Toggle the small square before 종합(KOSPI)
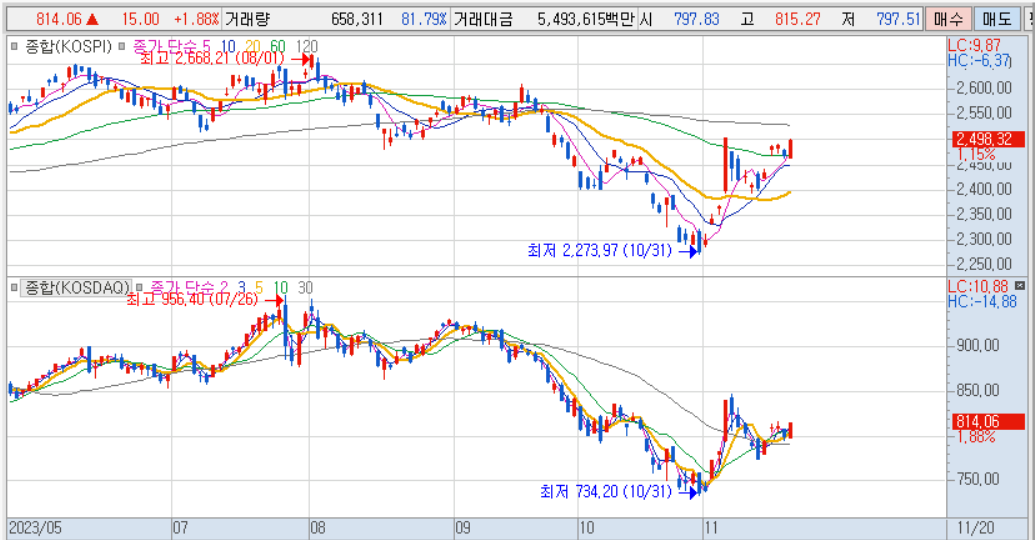1035x540 pixels. [x=15, y=46]
